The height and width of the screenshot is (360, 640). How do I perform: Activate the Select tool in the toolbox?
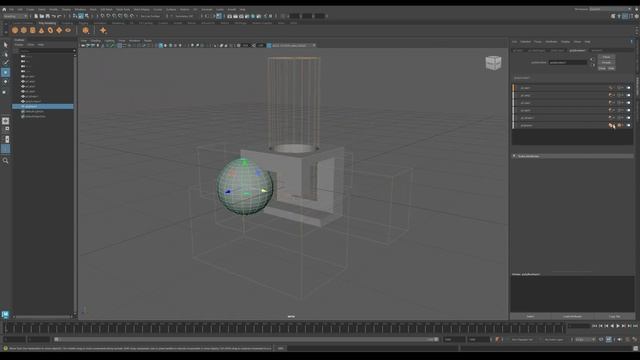[x=5, y=44]
